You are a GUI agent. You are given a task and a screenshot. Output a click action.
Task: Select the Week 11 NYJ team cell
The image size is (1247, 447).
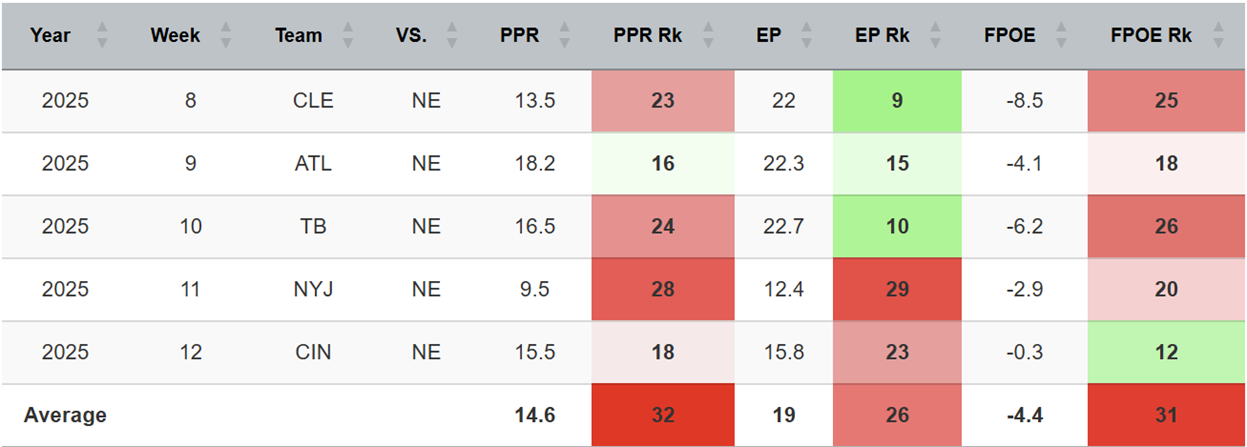click(x=313, y=290)
